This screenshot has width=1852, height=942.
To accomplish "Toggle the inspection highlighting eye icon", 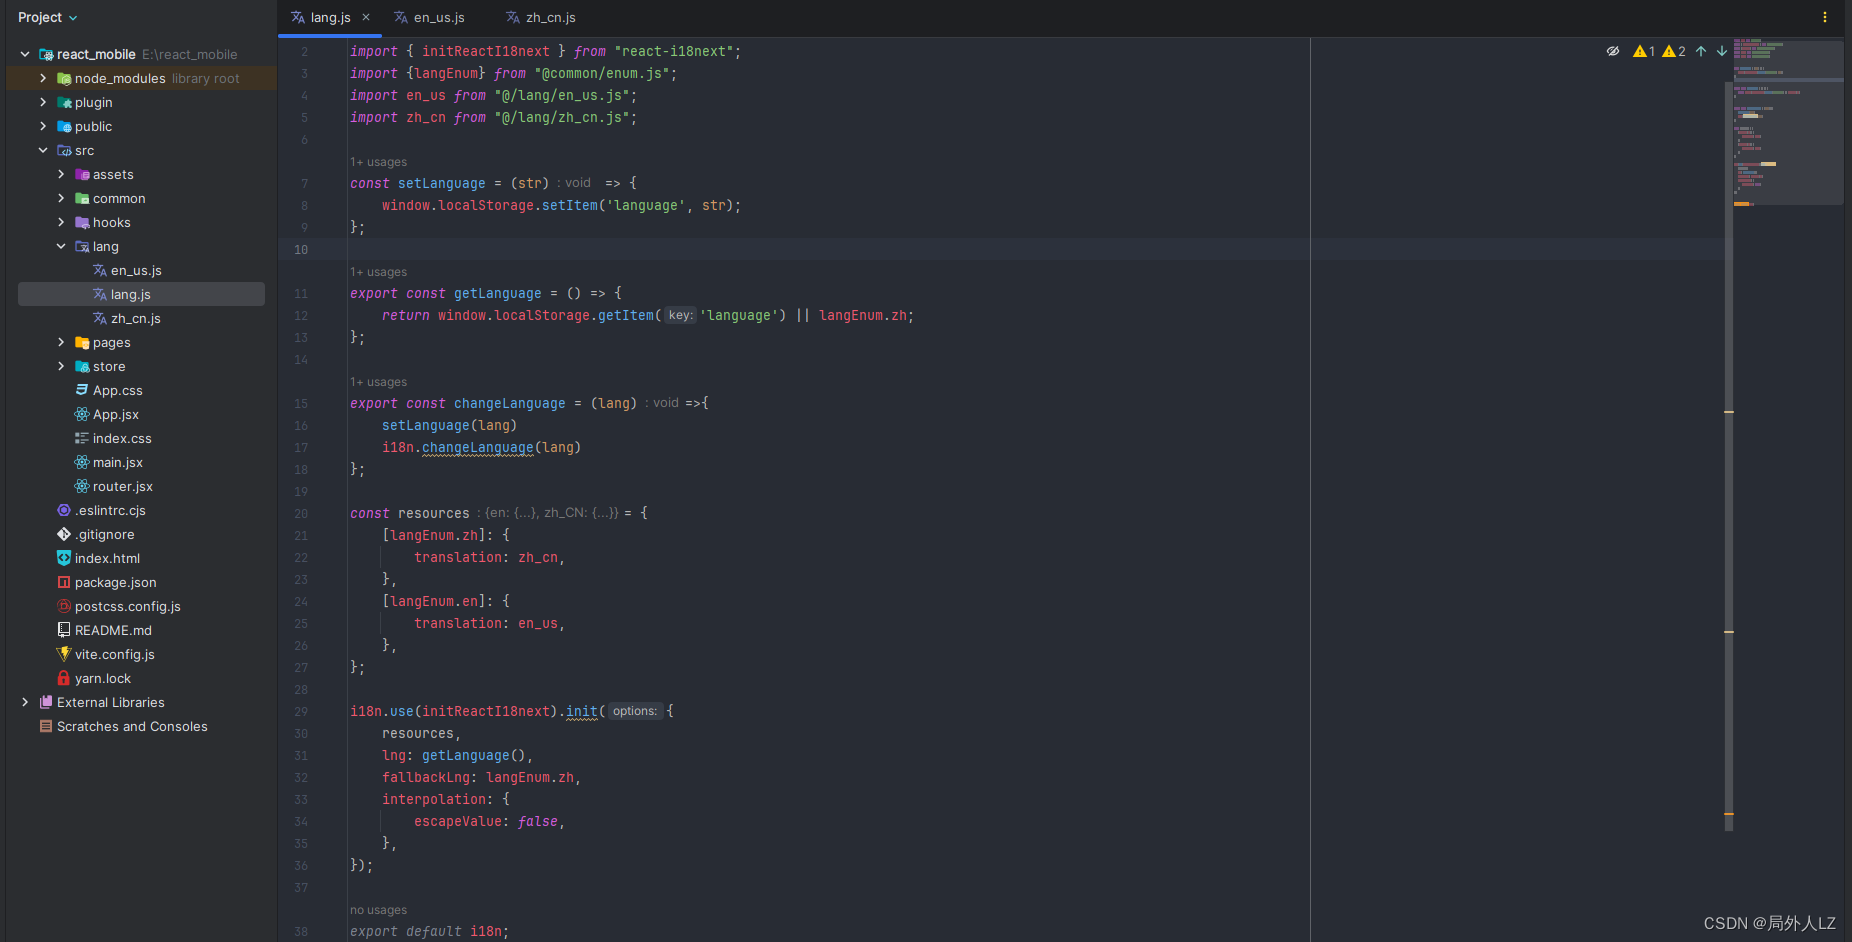I will (1612, 51).
